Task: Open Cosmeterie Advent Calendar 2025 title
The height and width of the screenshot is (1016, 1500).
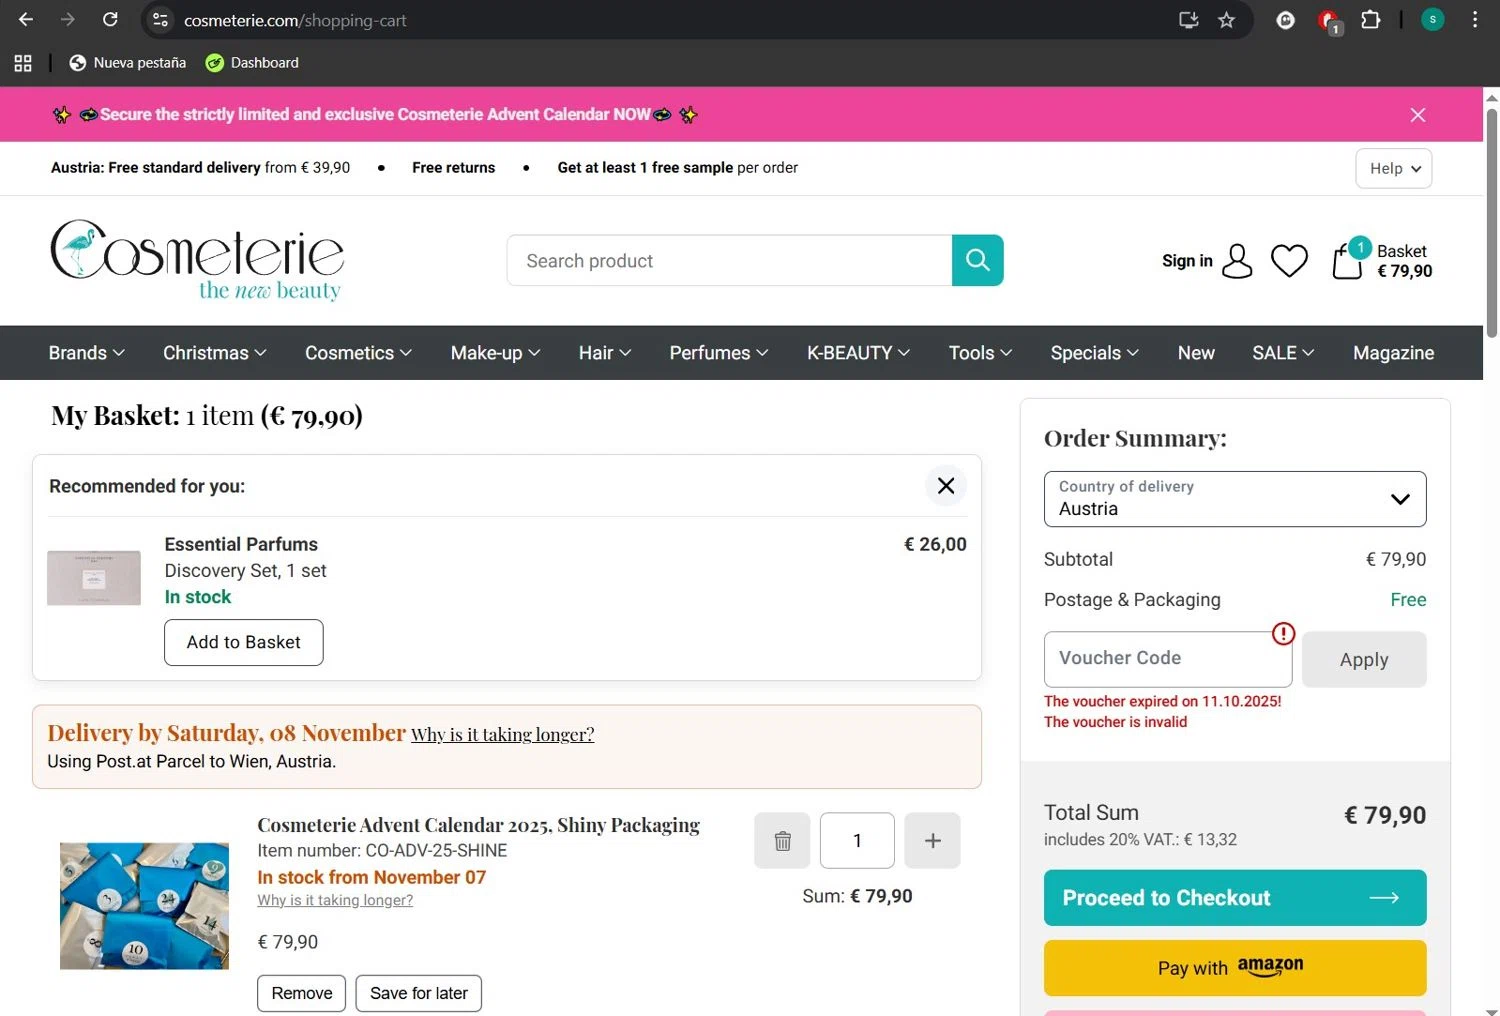Action: pos(478,825)
